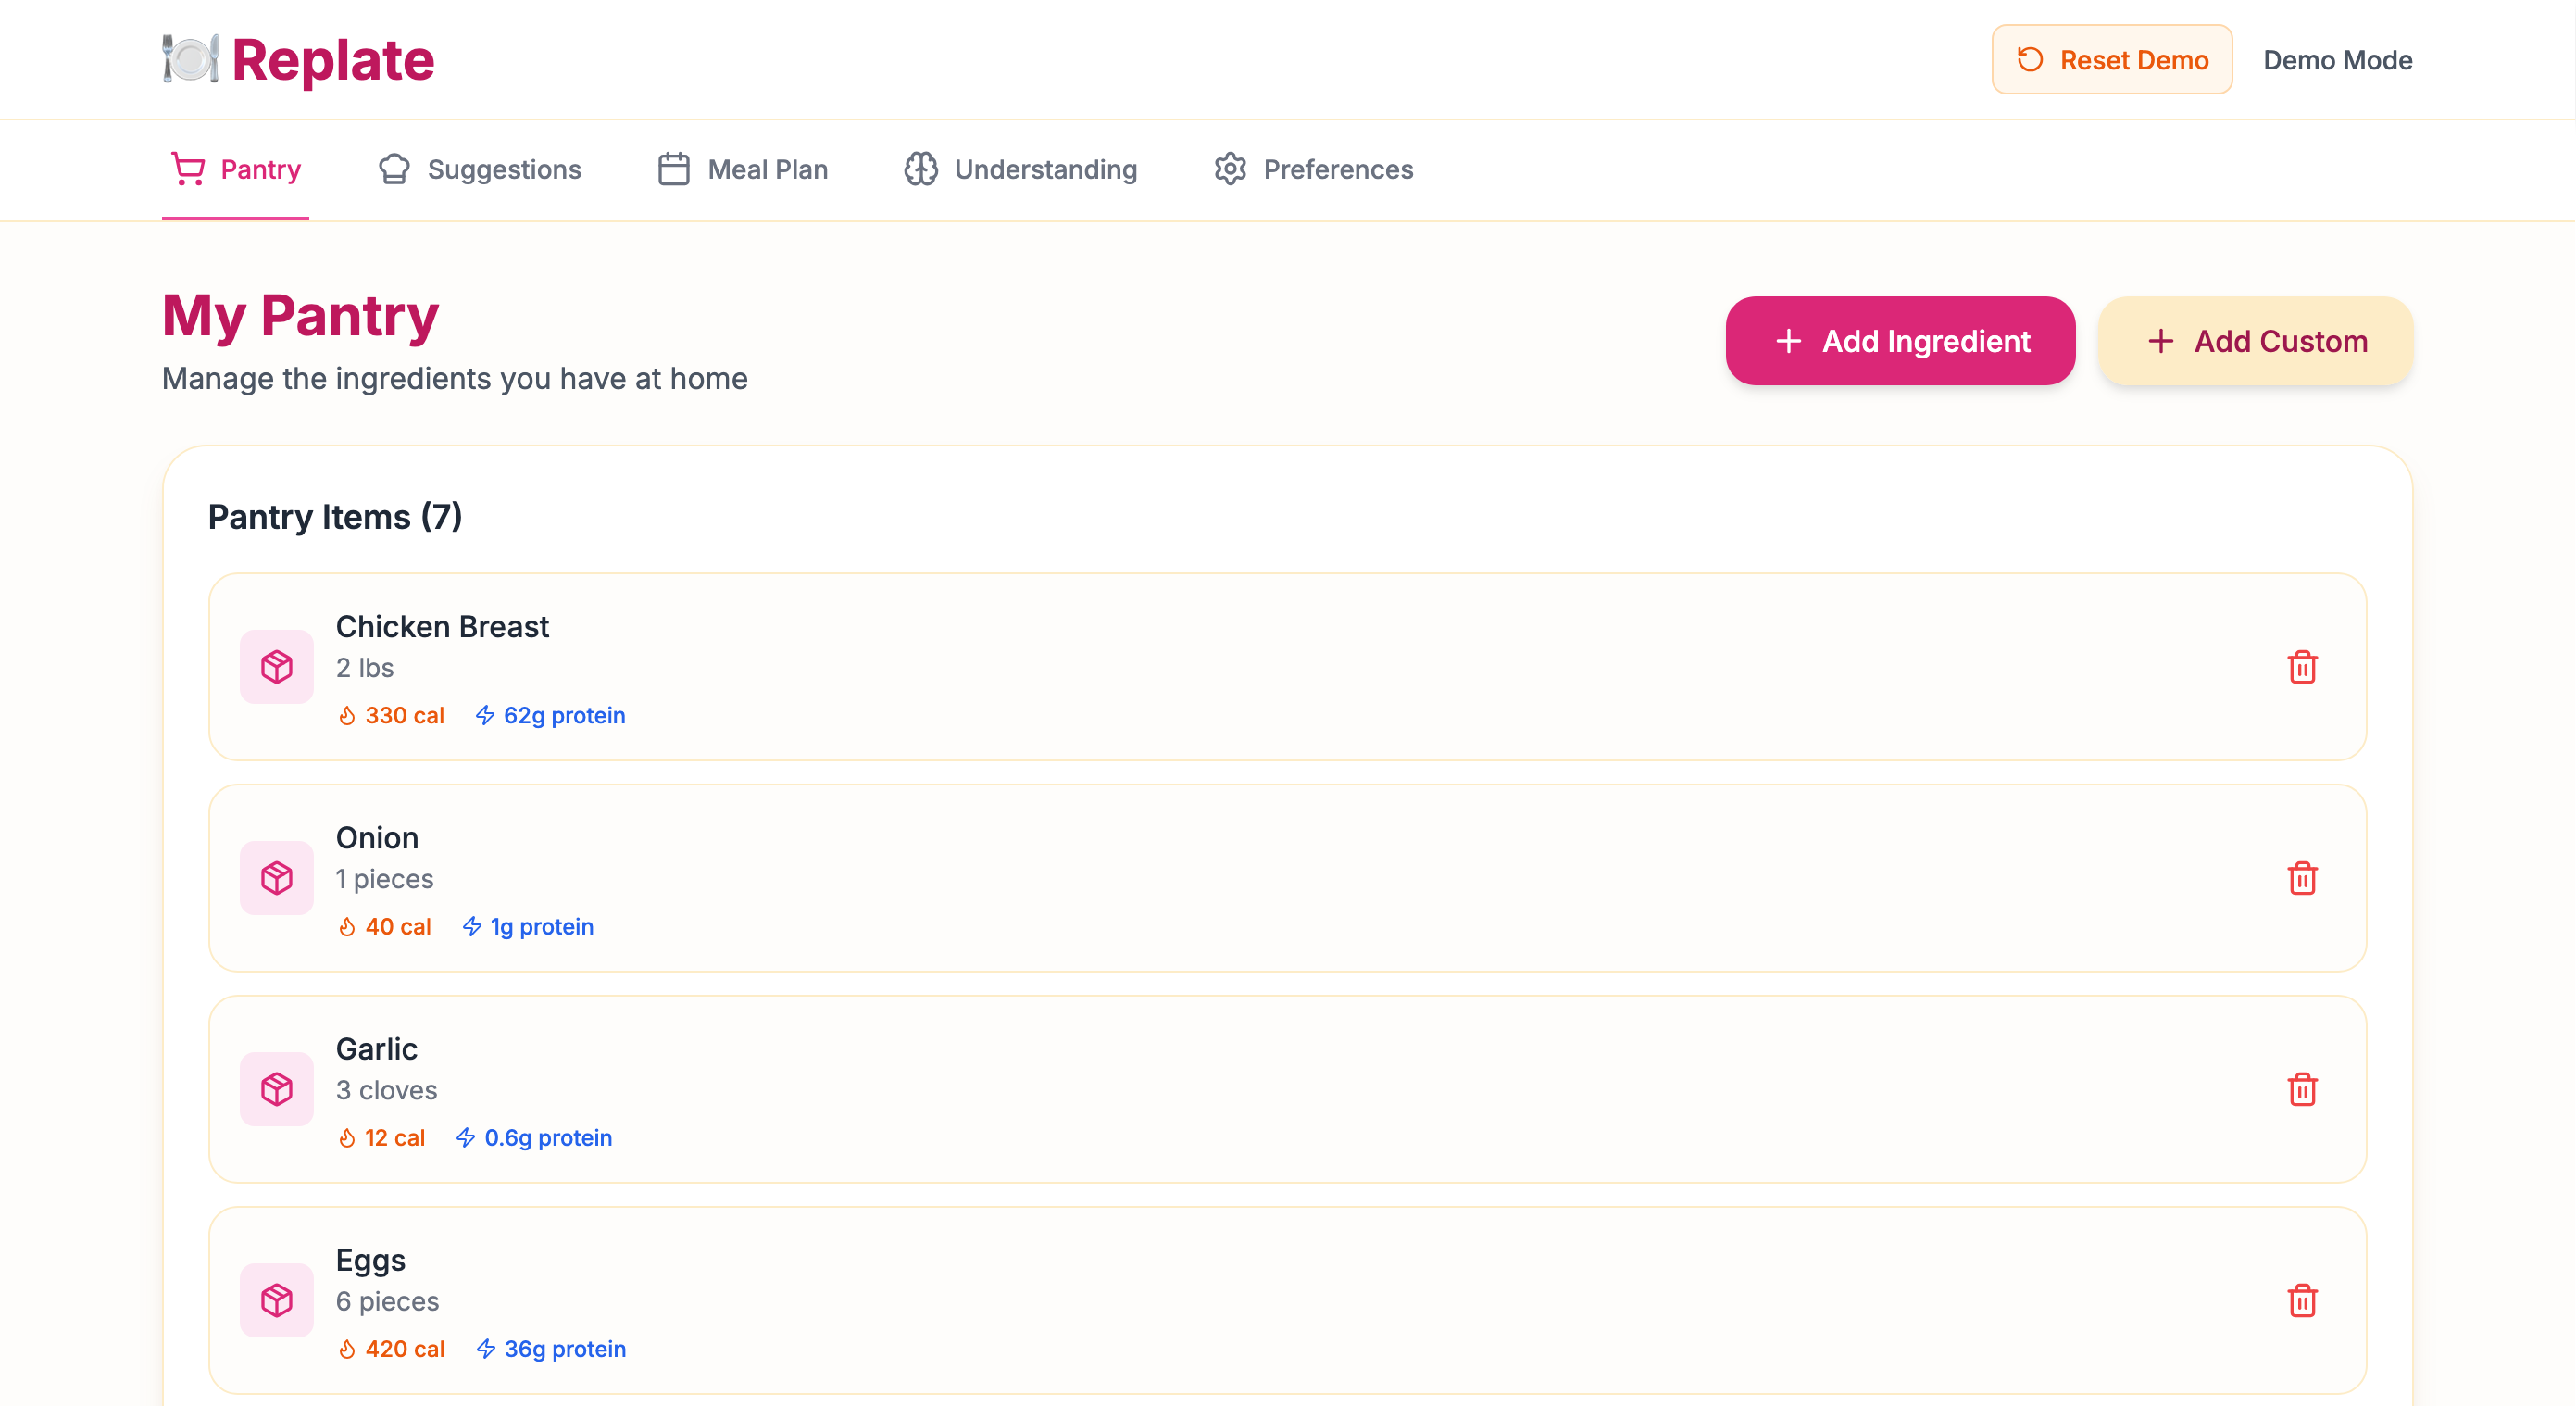The width and height of the screenshot is (2576, 1406).
Task: Delete Eggs pantry item
Action: [2301, 1300]
